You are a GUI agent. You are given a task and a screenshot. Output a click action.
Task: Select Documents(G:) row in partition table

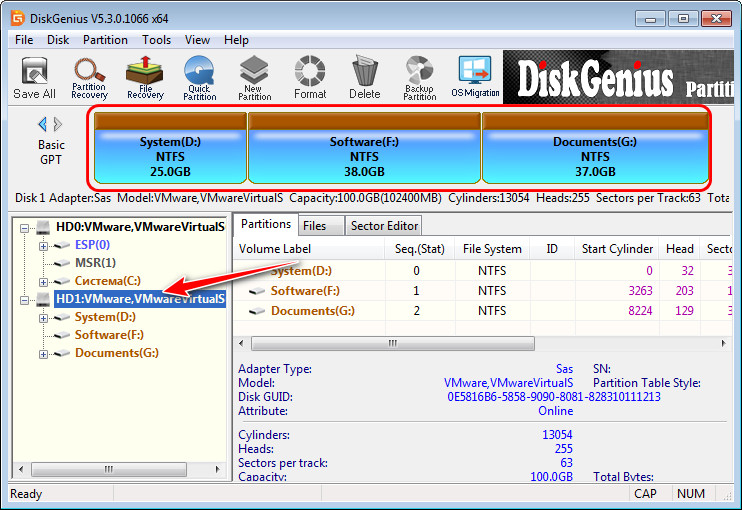(483, 311)
